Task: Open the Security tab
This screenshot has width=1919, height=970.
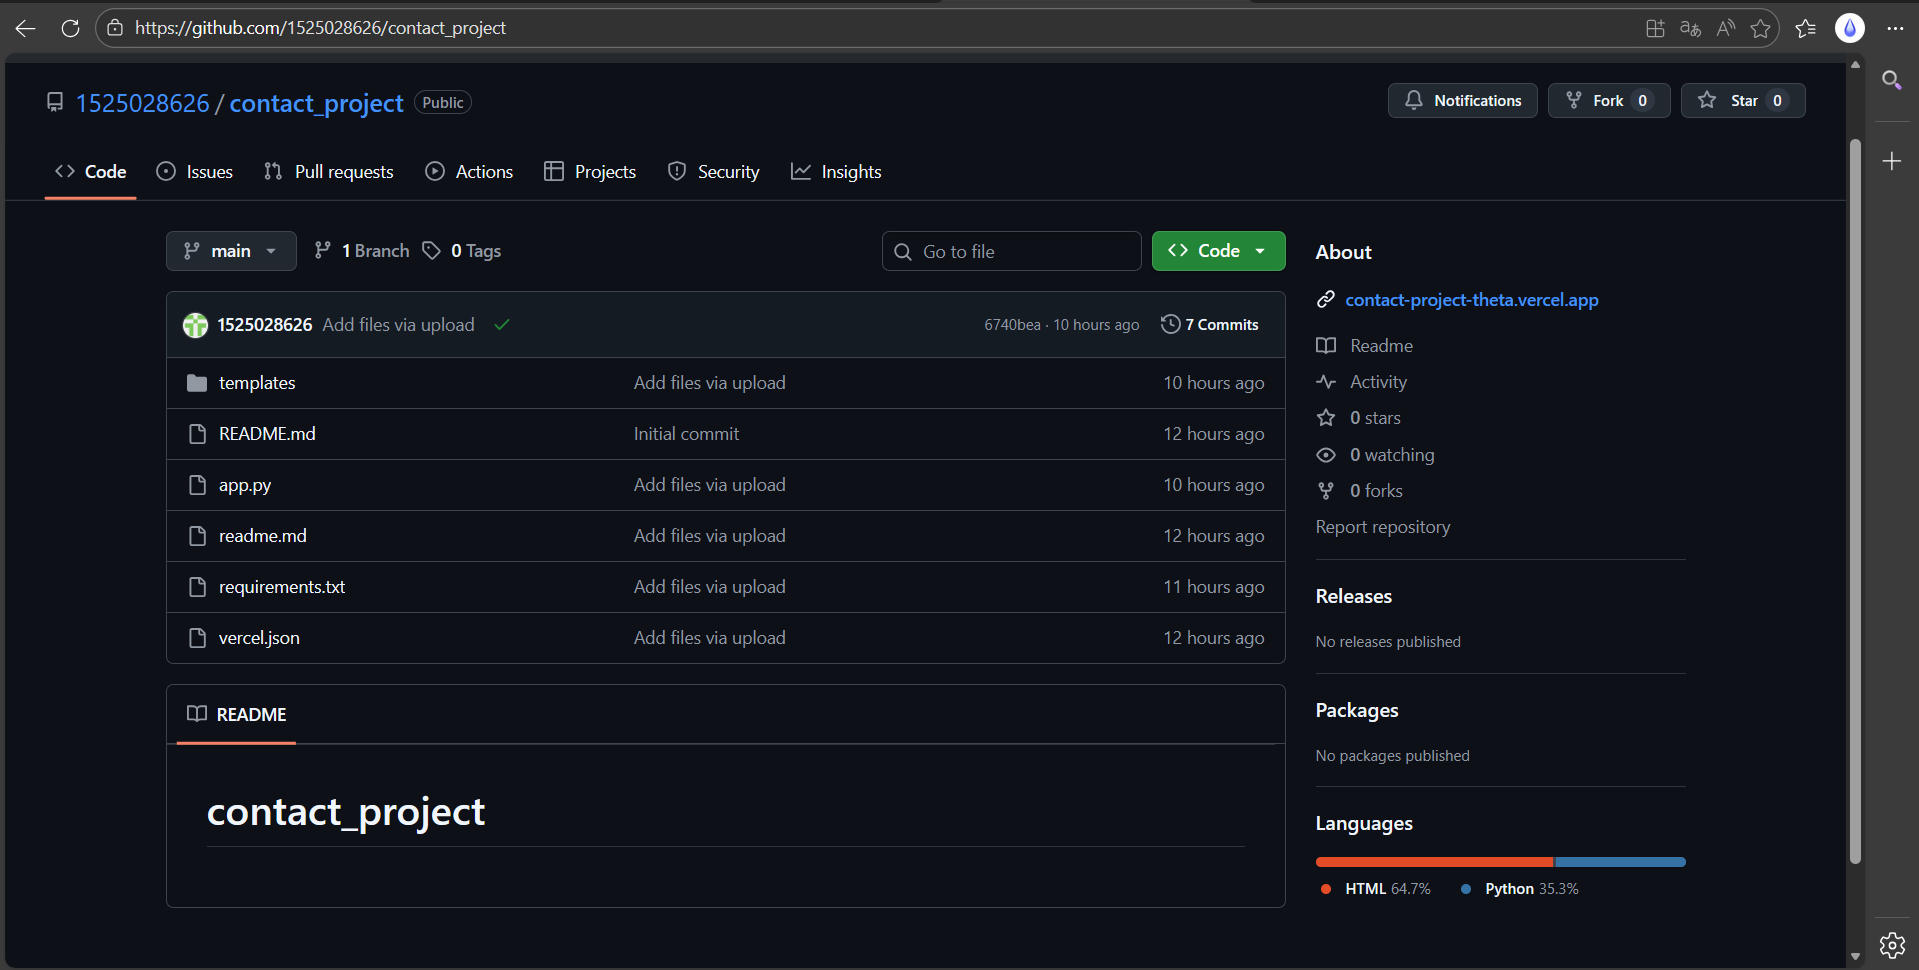Action: click(x=714, y=172)
